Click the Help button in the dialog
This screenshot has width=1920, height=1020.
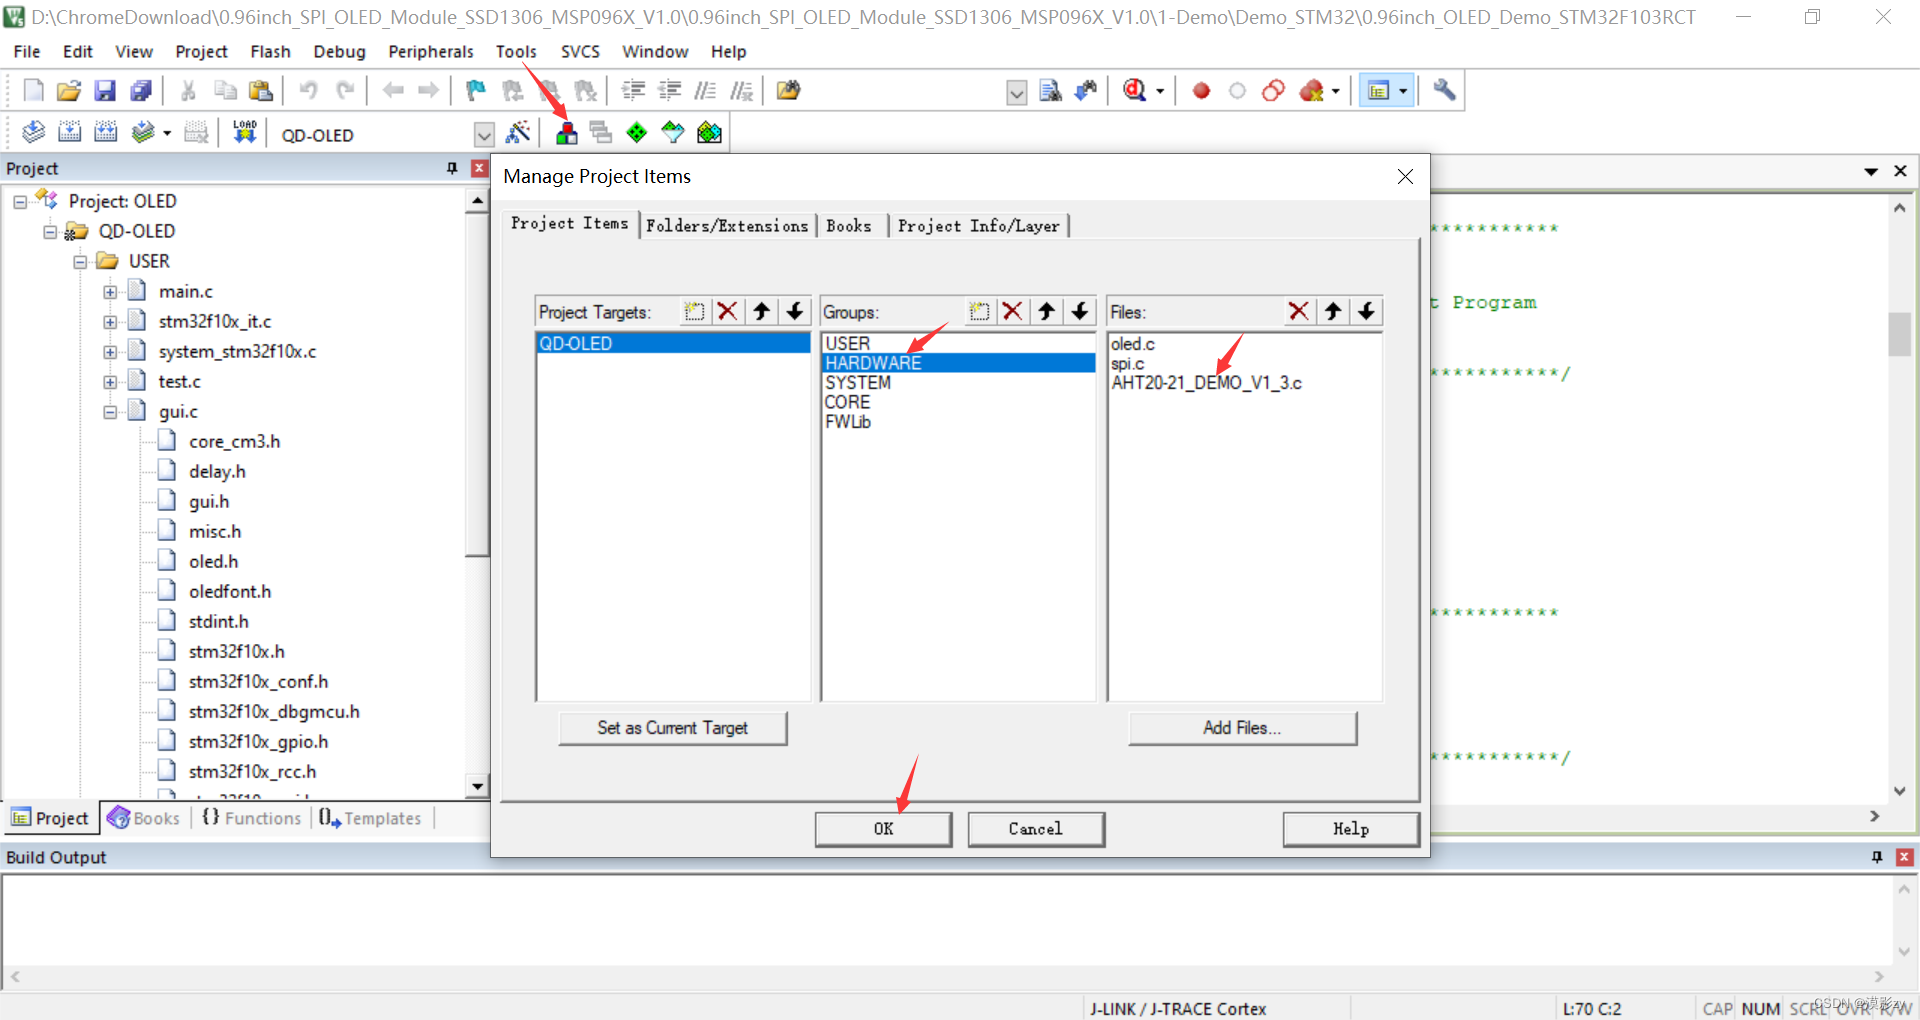1351,829
